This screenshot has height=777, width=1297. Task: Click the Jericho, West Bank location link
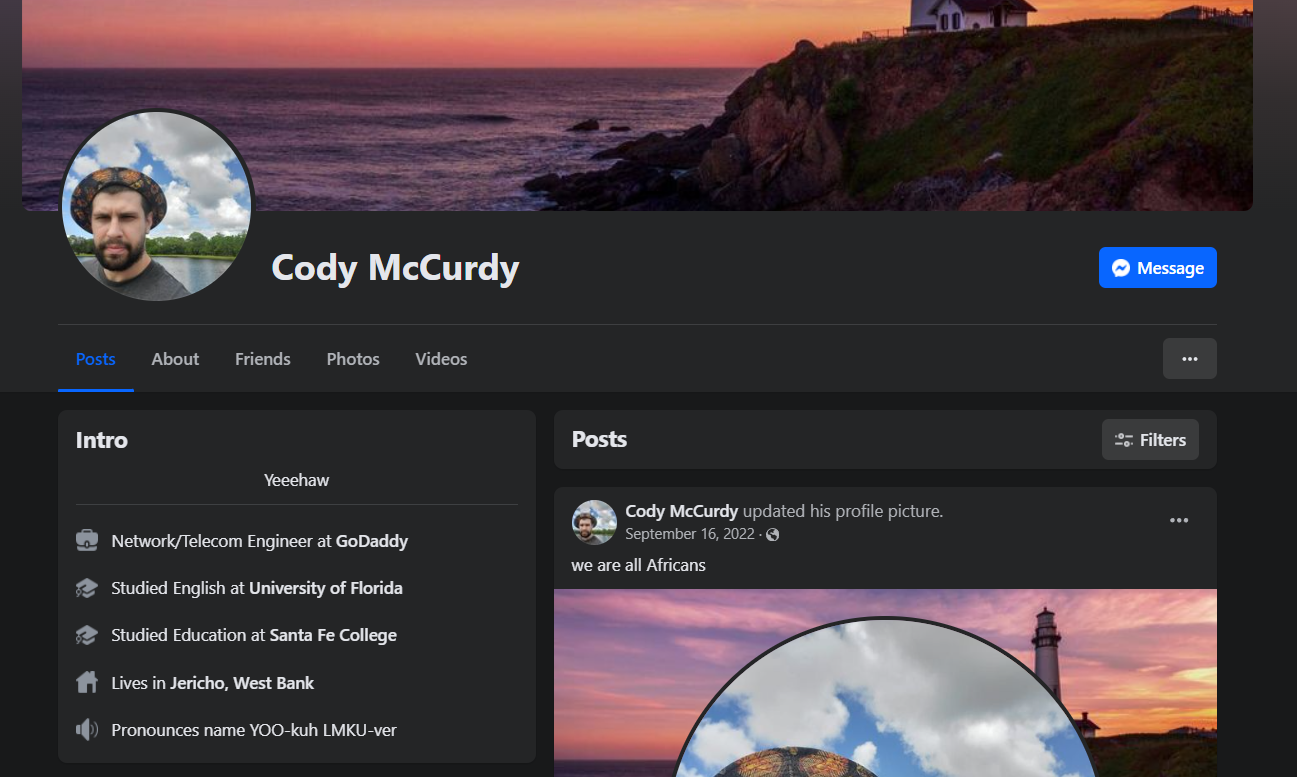[x=242, y=683]
